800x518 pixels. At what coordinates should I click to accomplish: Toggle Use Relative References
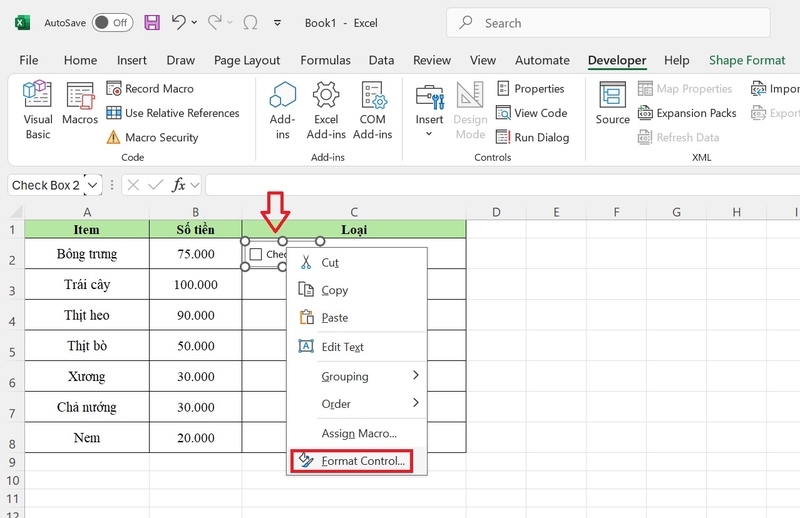tap(172, 113)
